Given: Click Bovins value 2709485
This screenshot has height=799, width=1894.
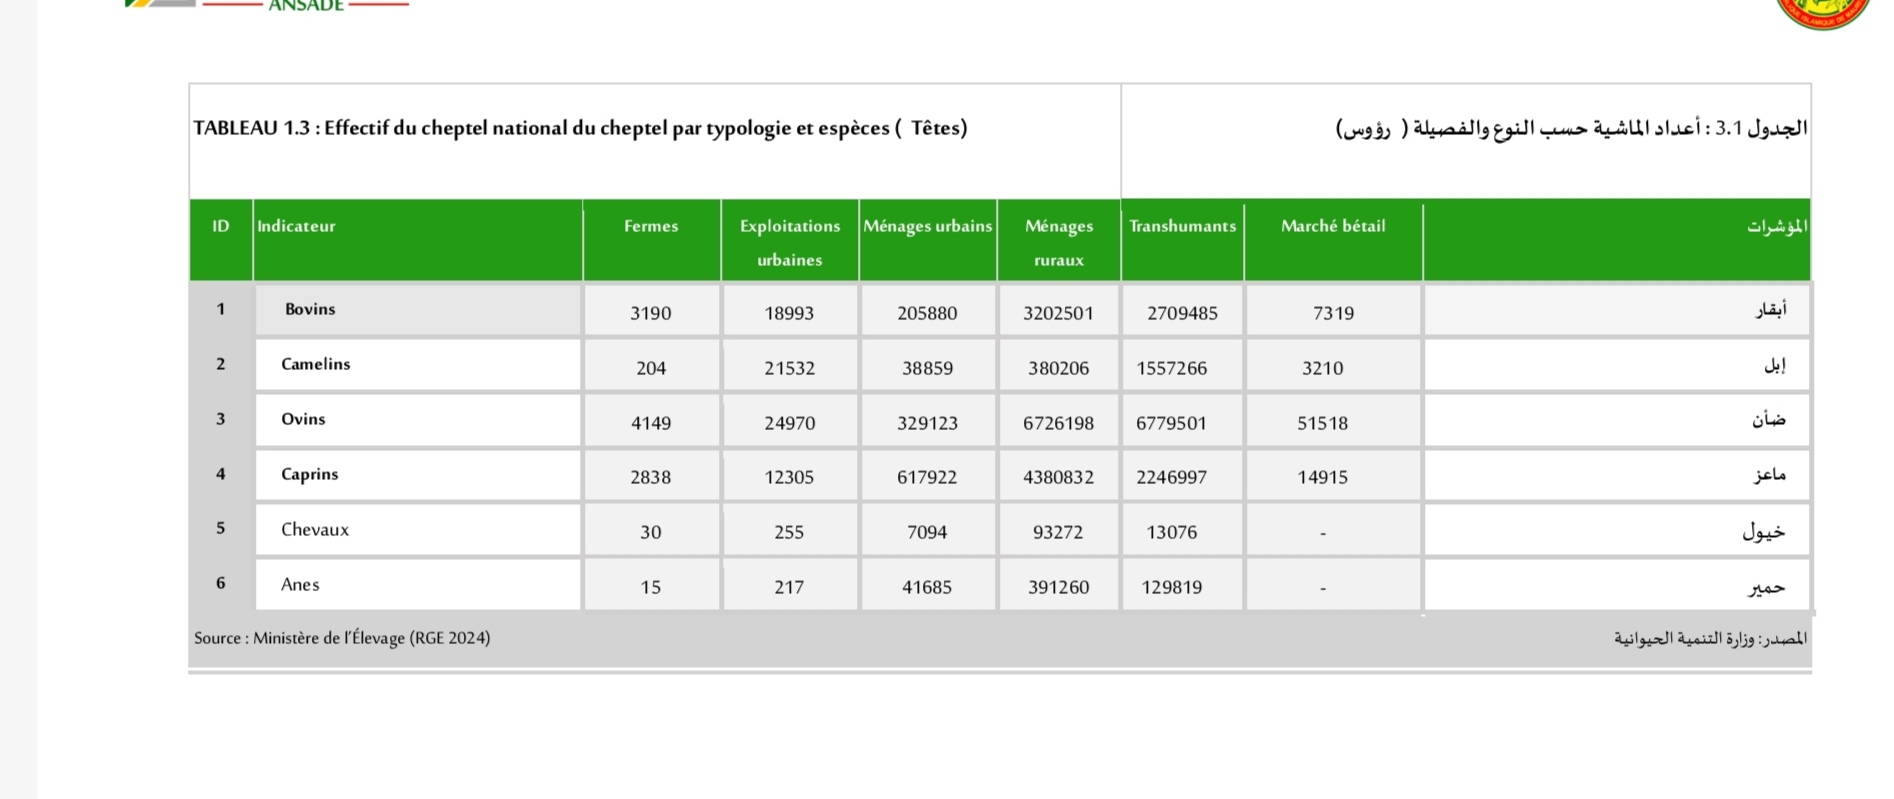Looking at the screenshot, I should point(1182,313).
